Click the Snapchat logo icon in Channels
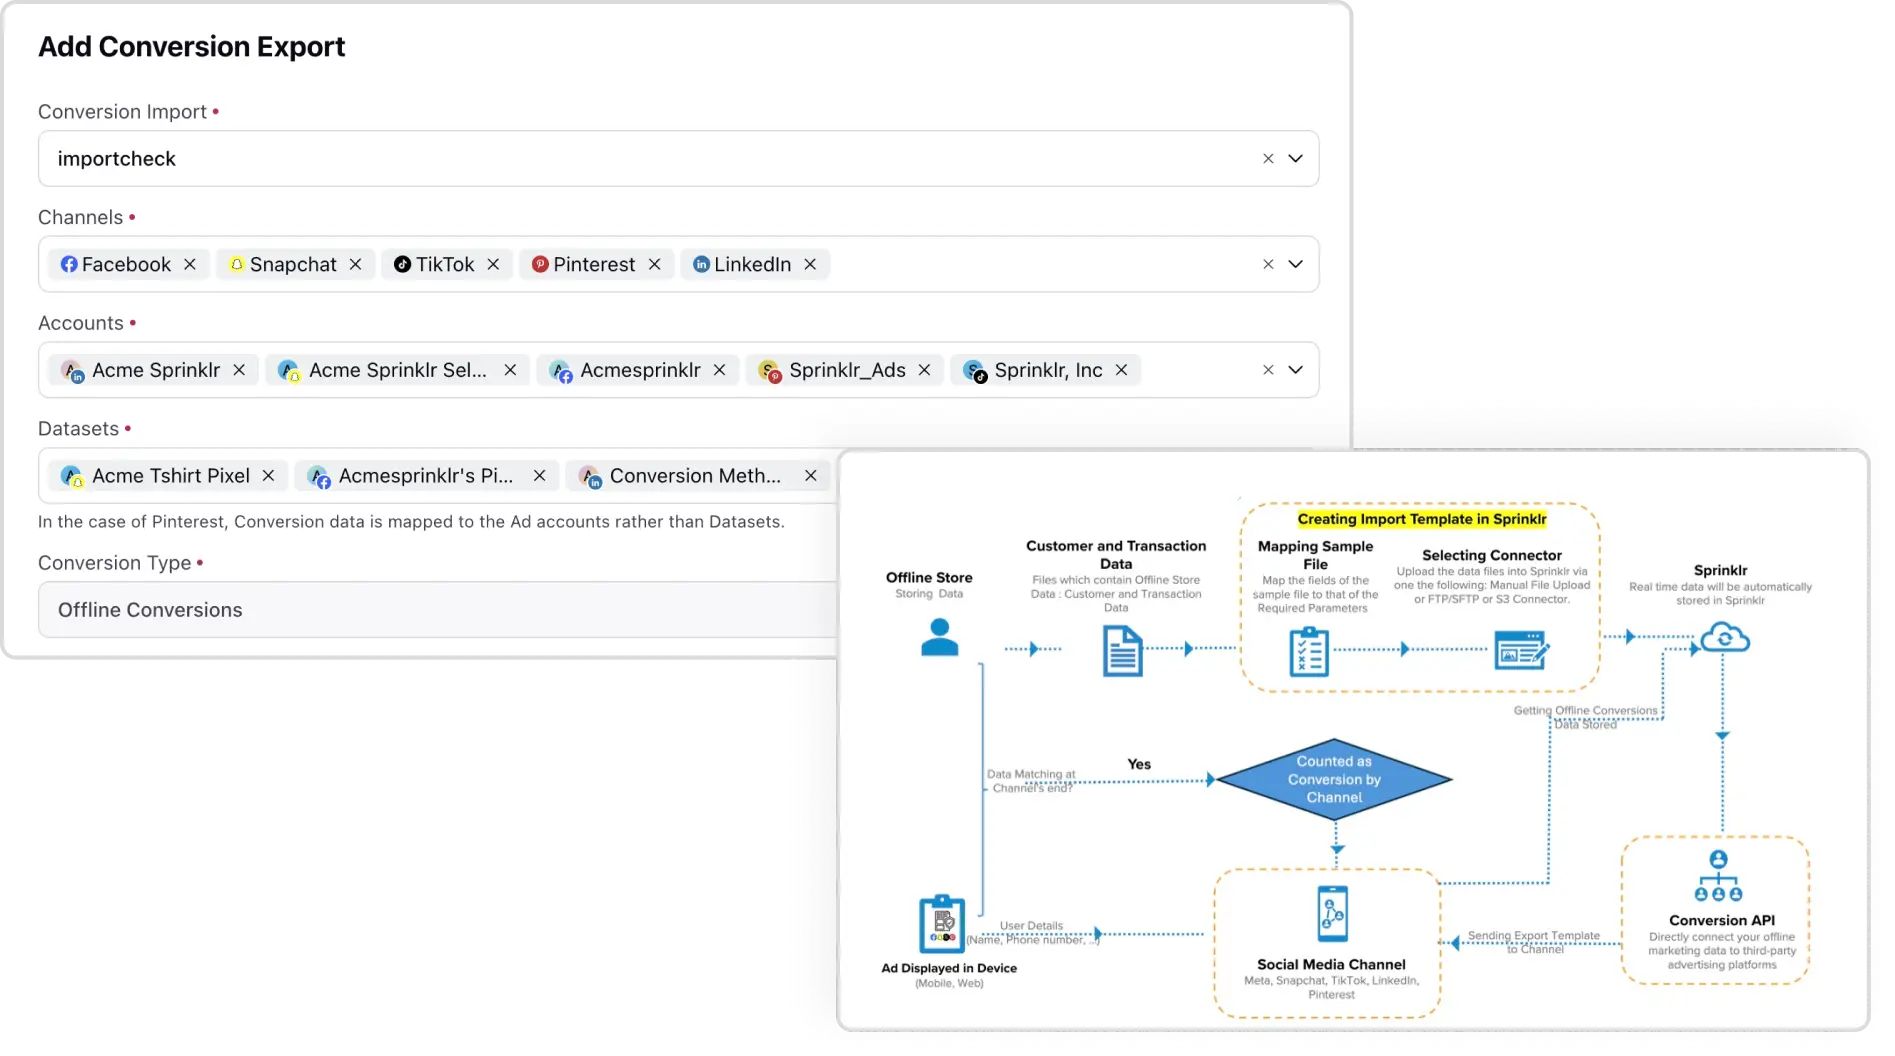The width and height of the screenshot is (1895, 1056). point(237,265)
